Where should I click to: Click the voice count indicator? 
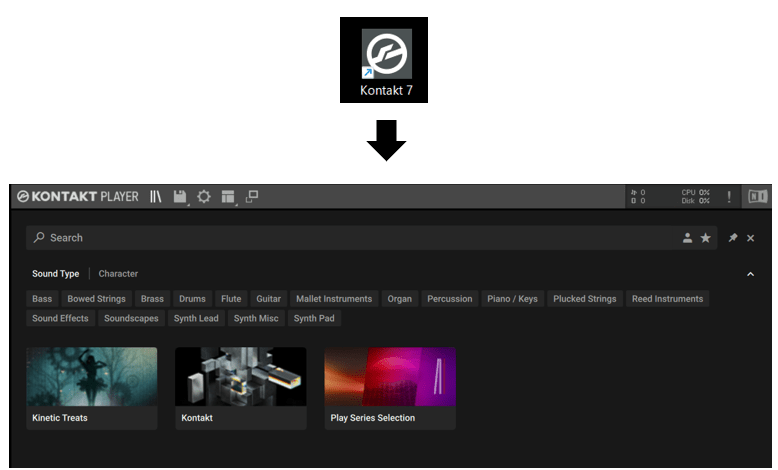638,193
